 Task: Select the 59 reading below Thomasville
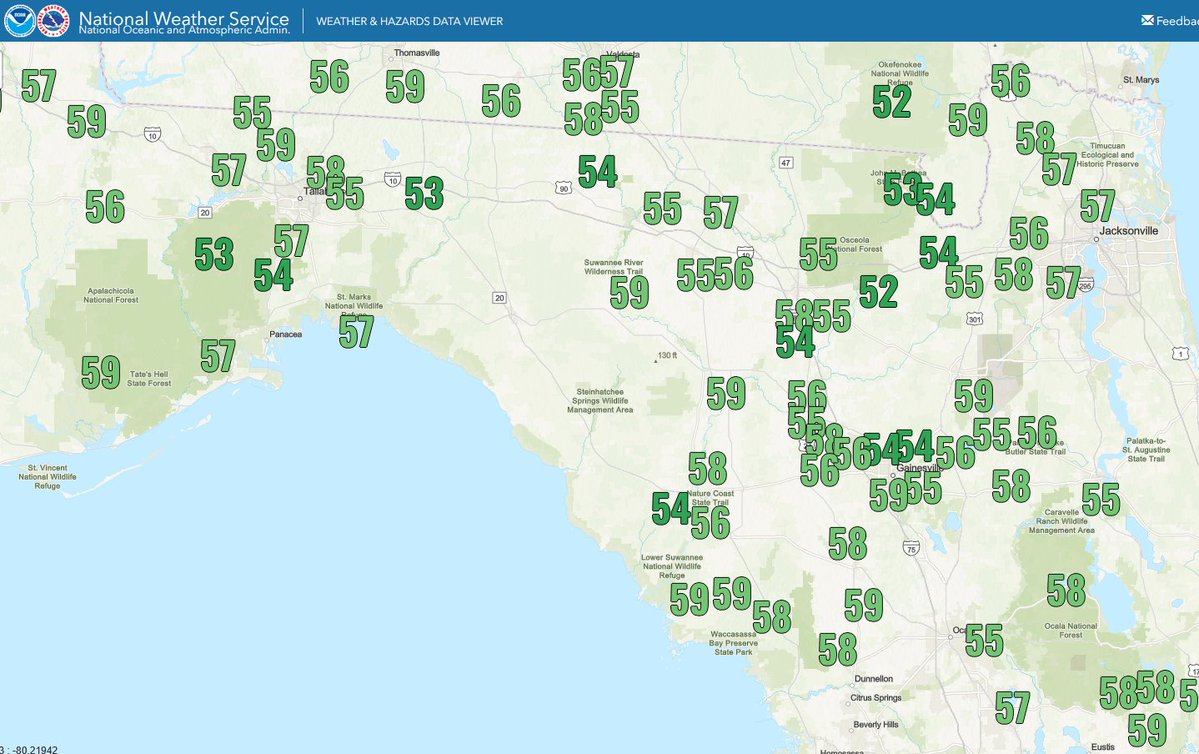click(405, 86)
